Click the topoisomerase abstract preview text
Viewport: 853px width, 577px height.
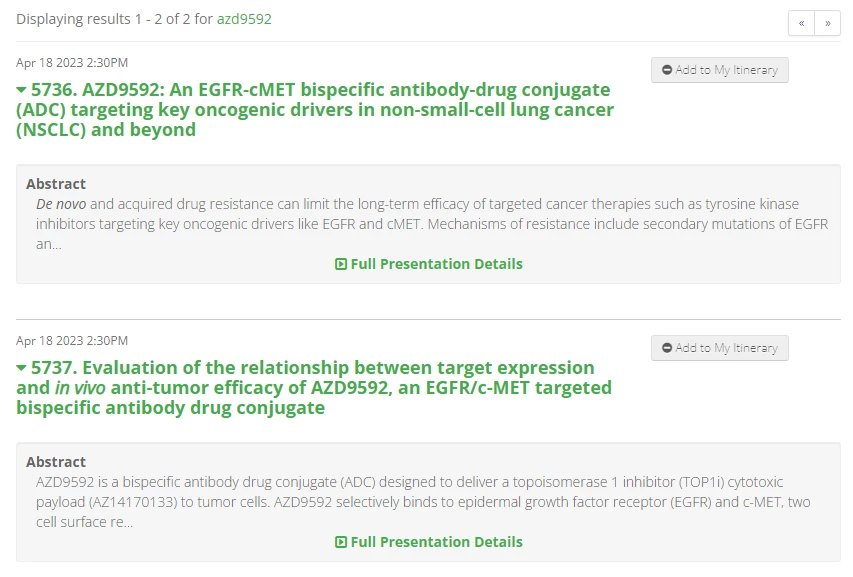[423, 502]
